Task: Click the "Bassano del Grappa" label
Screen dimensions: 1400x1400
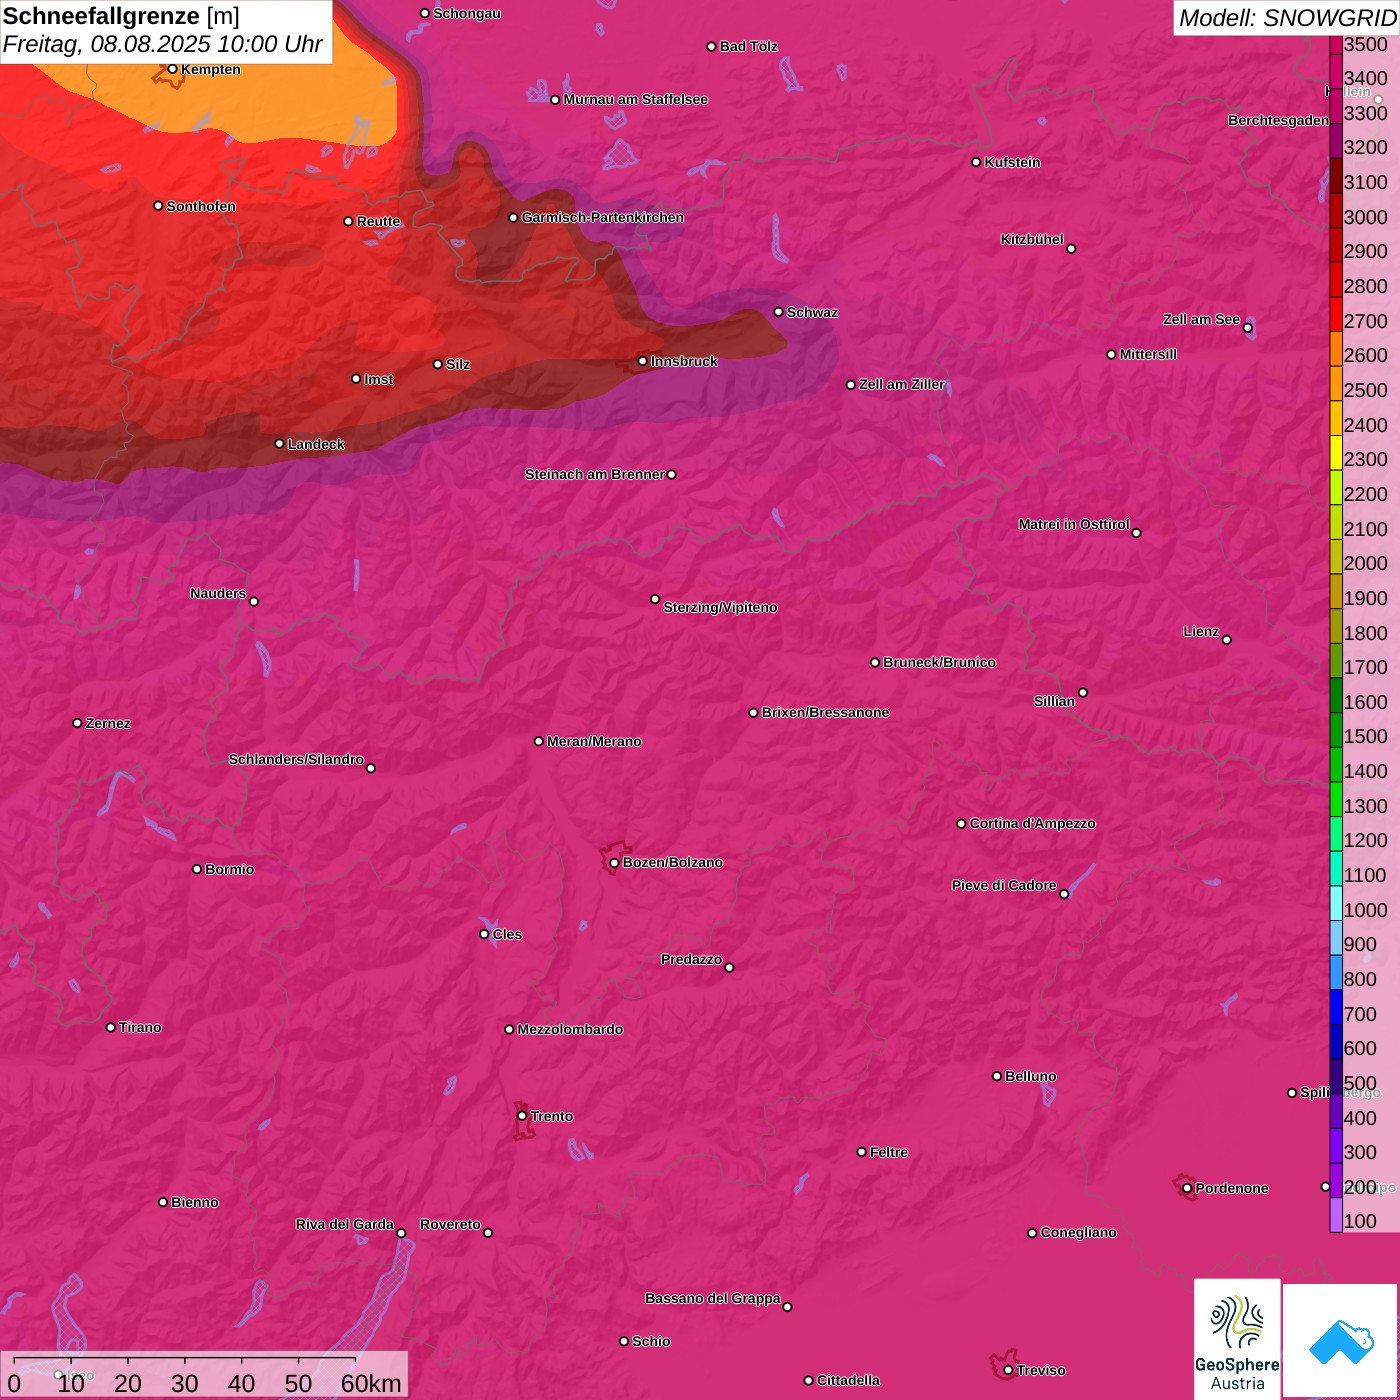Action: pyautogui.click(x=712, y=1298)
